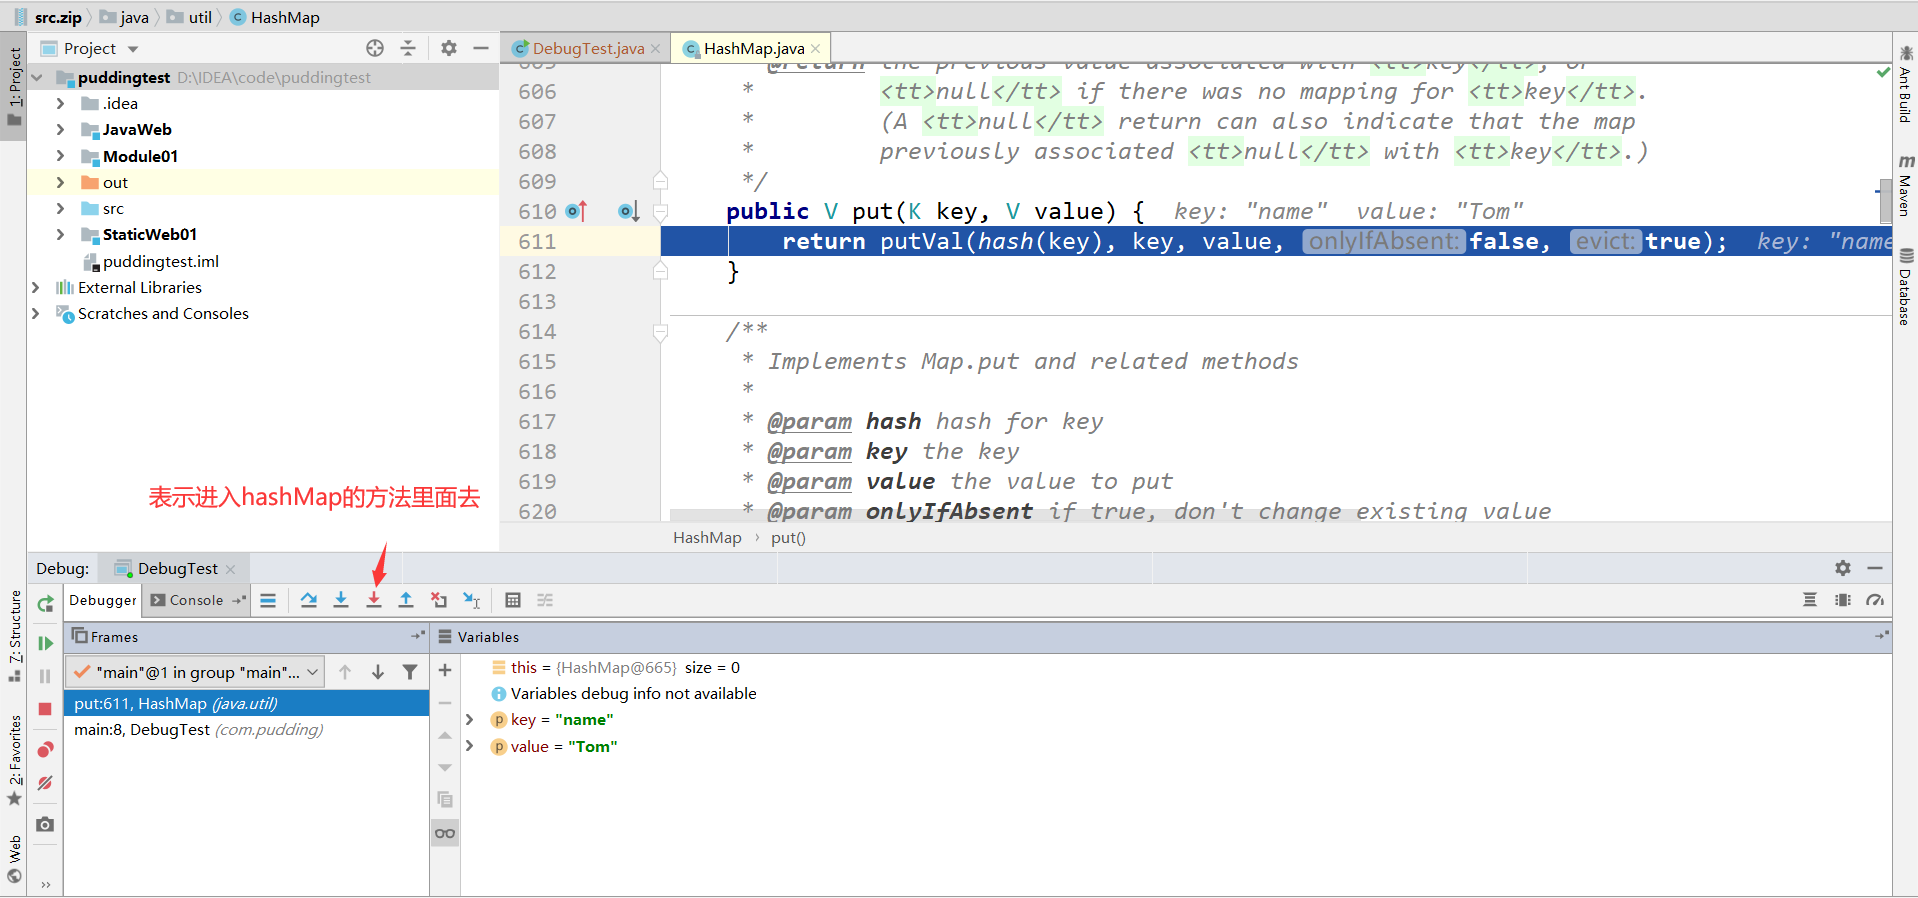The width and height of the screenshot is (1918, 898).
Task: Click the Locate/Select Opened File target icon
Action: (x=375, y=48)
